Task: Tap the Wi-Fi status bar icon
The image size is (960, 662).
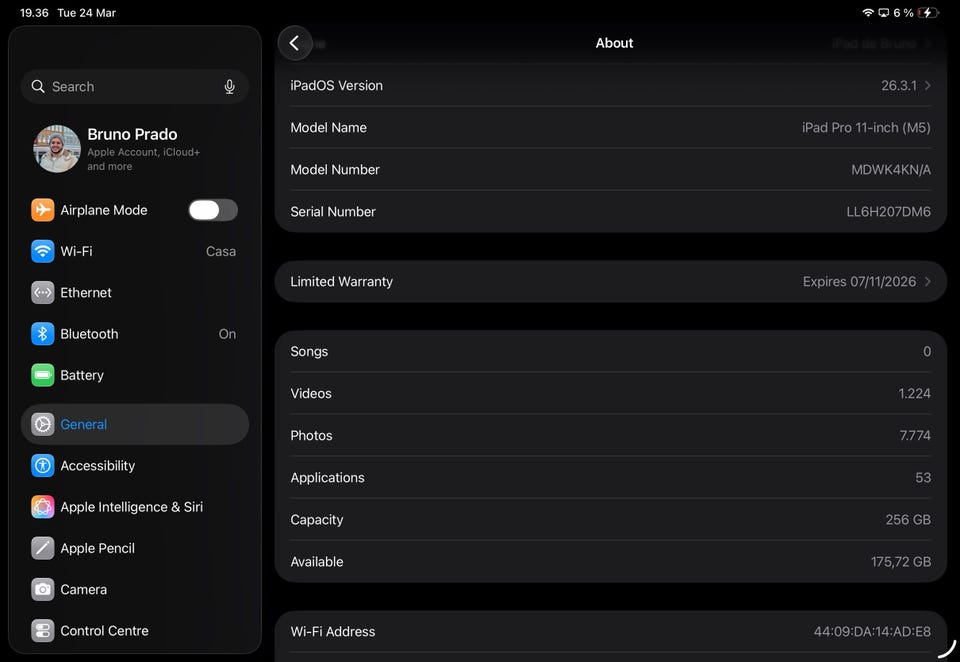Action: [x=868, y=13]
